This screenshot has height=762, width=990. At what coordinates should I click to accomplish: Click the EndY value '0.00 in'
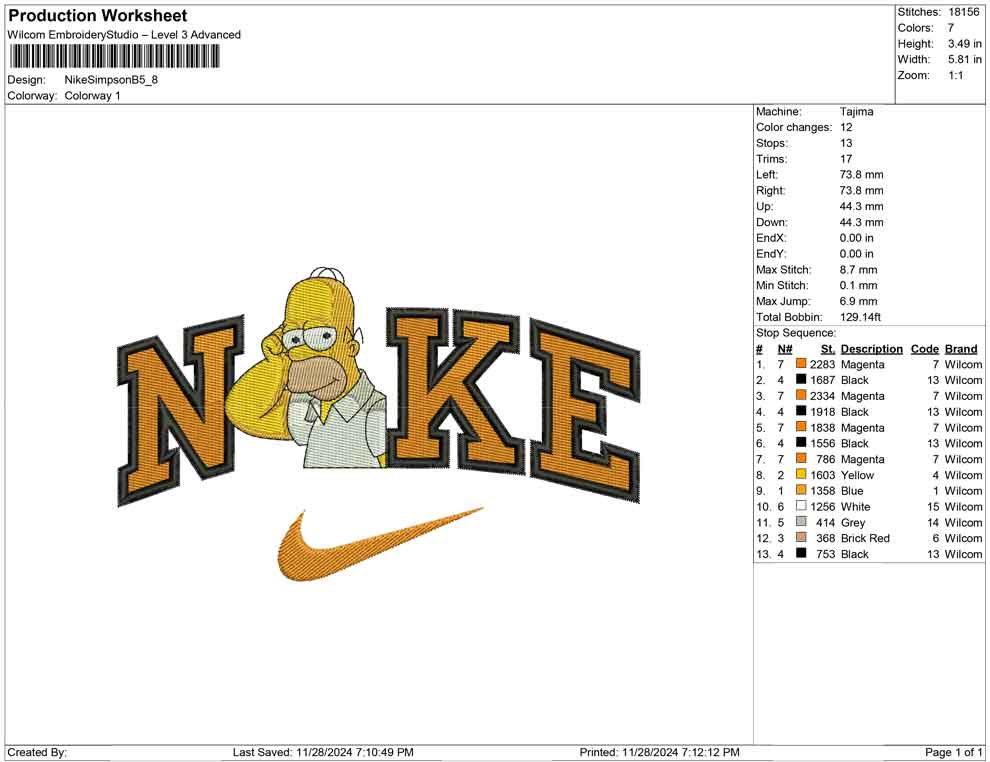857,253
